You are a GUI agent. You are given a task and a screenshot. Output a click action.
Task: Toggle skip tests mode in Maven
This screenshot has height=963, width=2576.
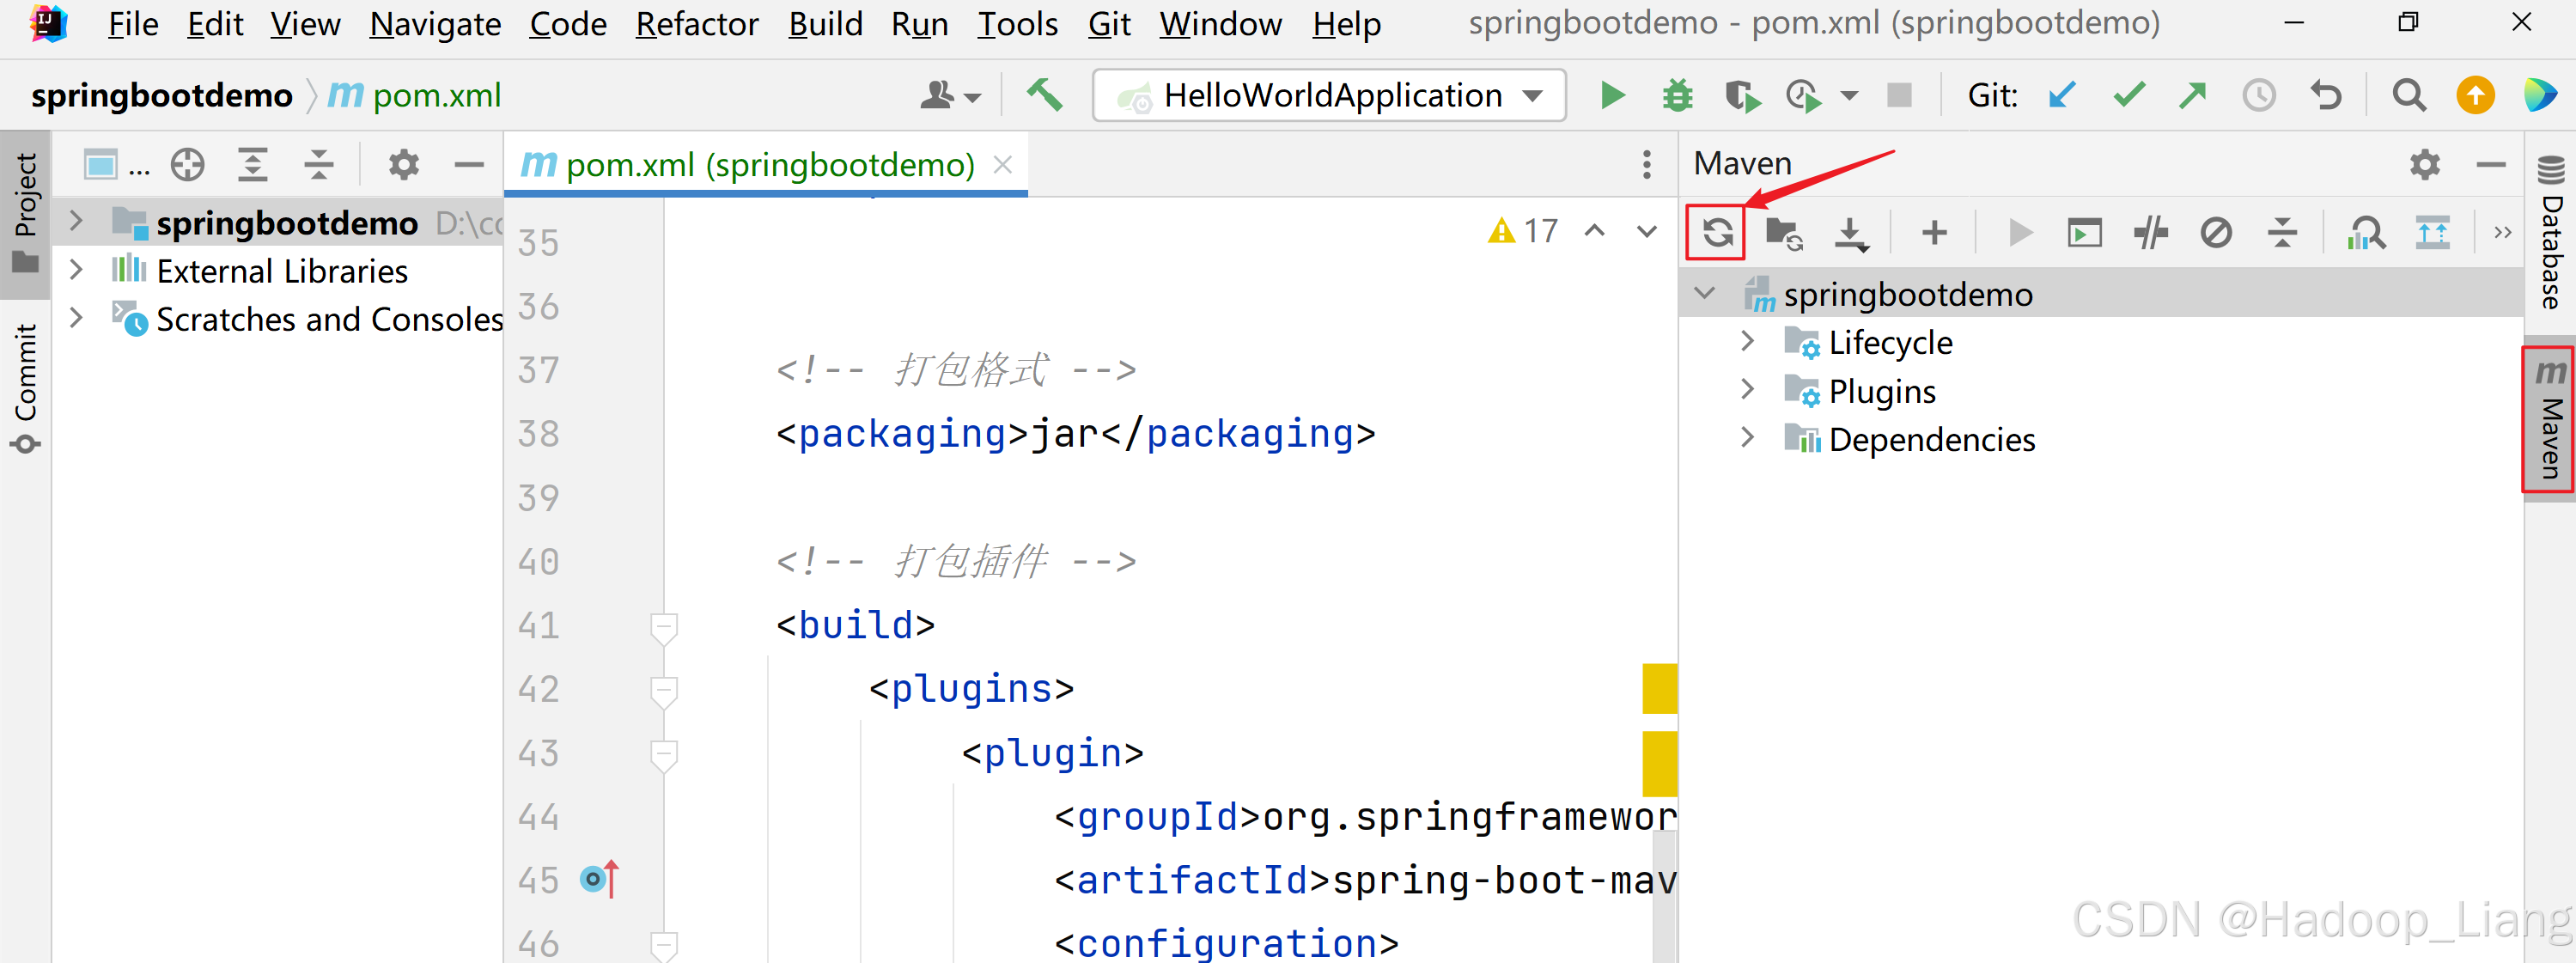coord(2216,233)
